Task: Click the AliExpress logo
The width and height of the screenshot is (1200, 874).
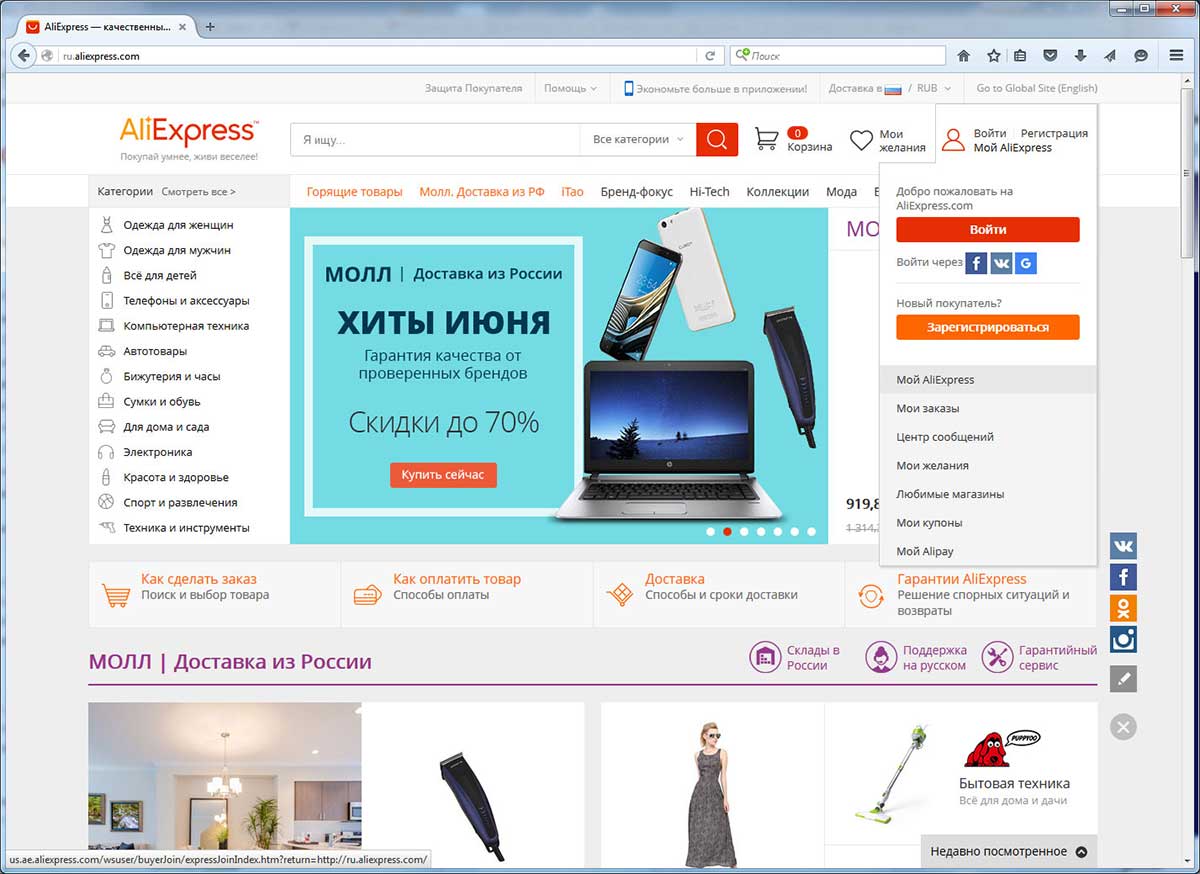Action: (189, 131)
